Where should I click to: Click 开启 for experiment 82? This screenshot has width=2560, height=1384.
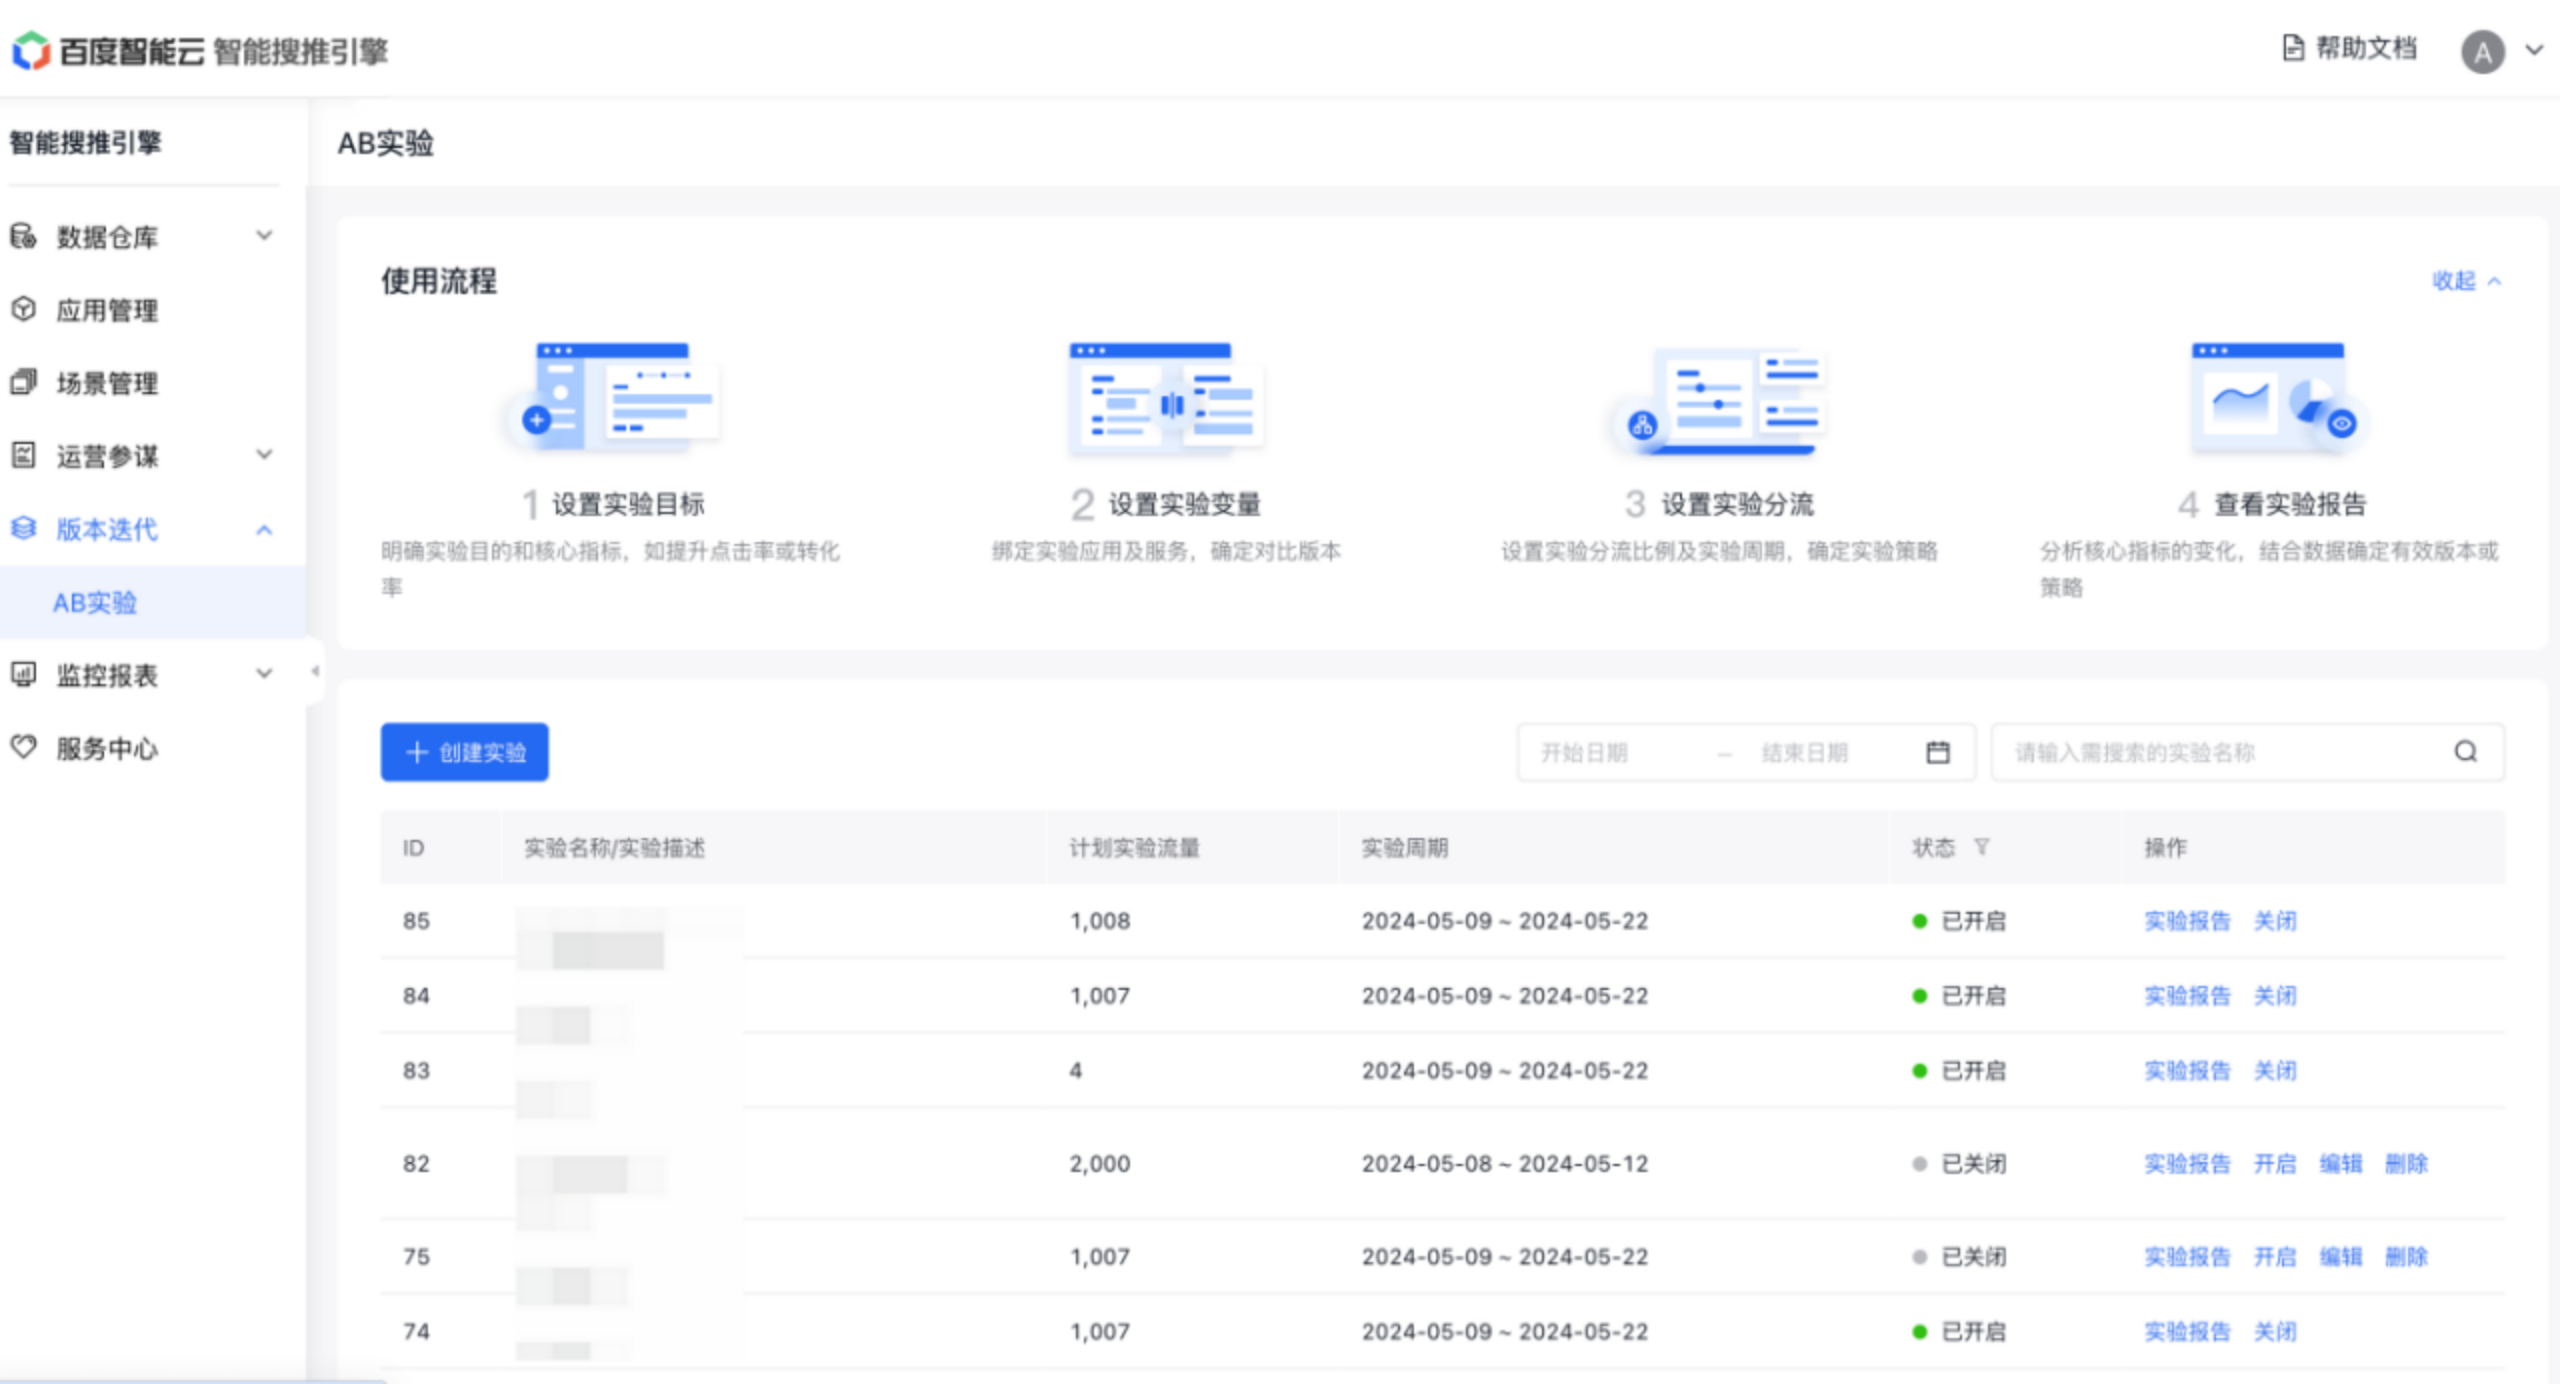click(x=2275, y=1164)
